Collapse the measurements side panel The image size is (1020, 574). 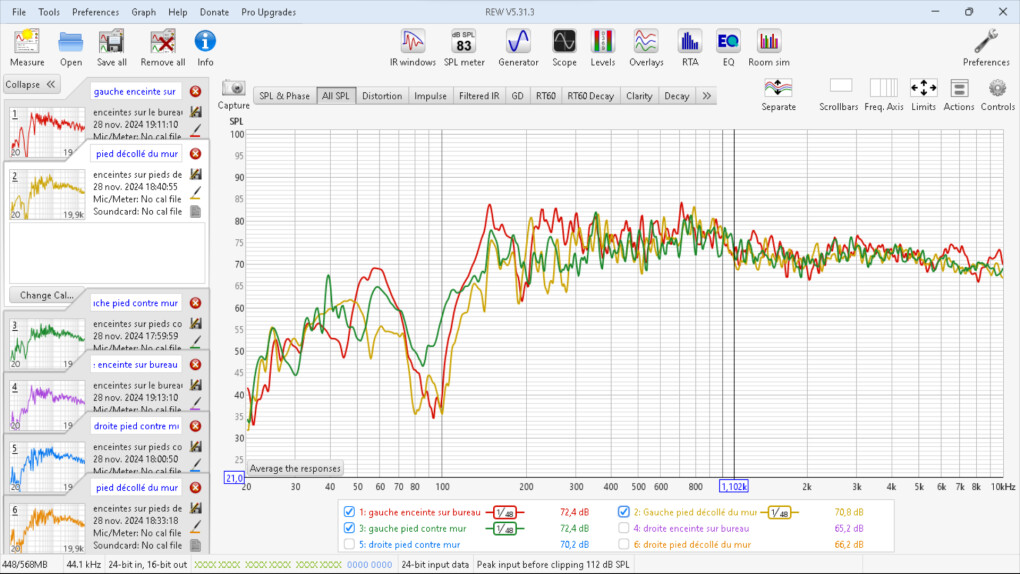[31, 85]
